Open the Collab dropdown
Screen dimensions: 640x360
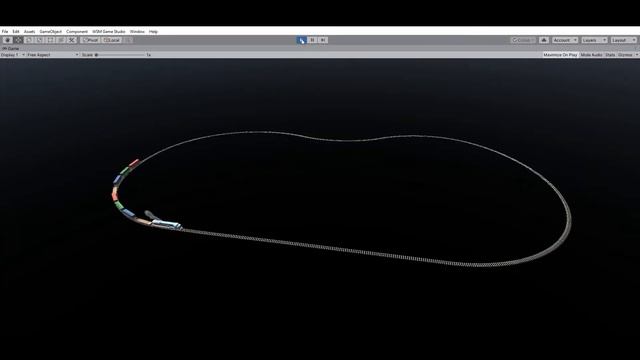pyautogui.click(x=523, y=40)
